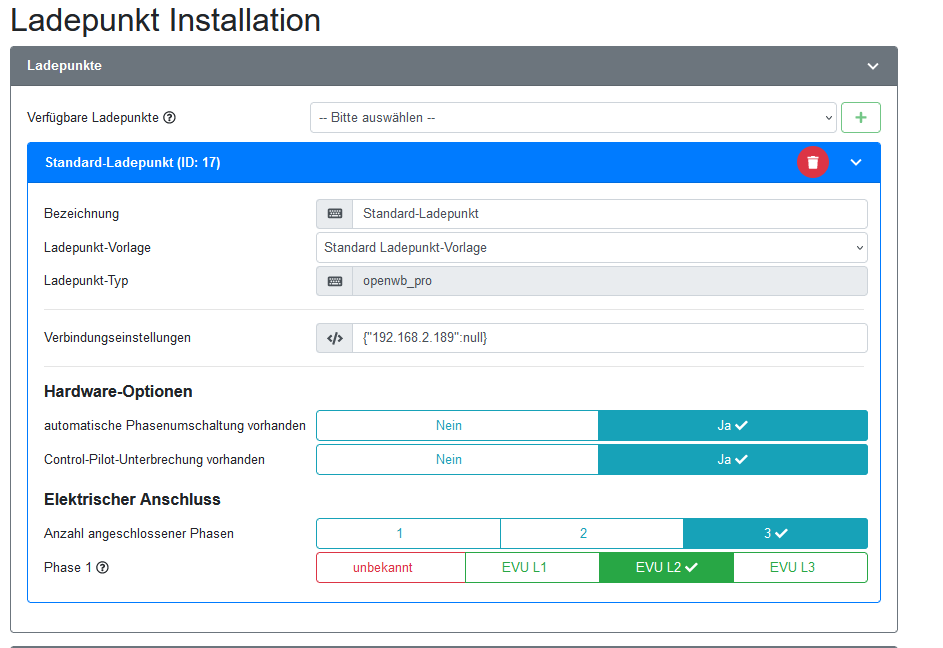Screen dimensions: 943x648
Task: Click keyboard icon beside Ladepunkt-Typ field
Action: pos(335,281)
